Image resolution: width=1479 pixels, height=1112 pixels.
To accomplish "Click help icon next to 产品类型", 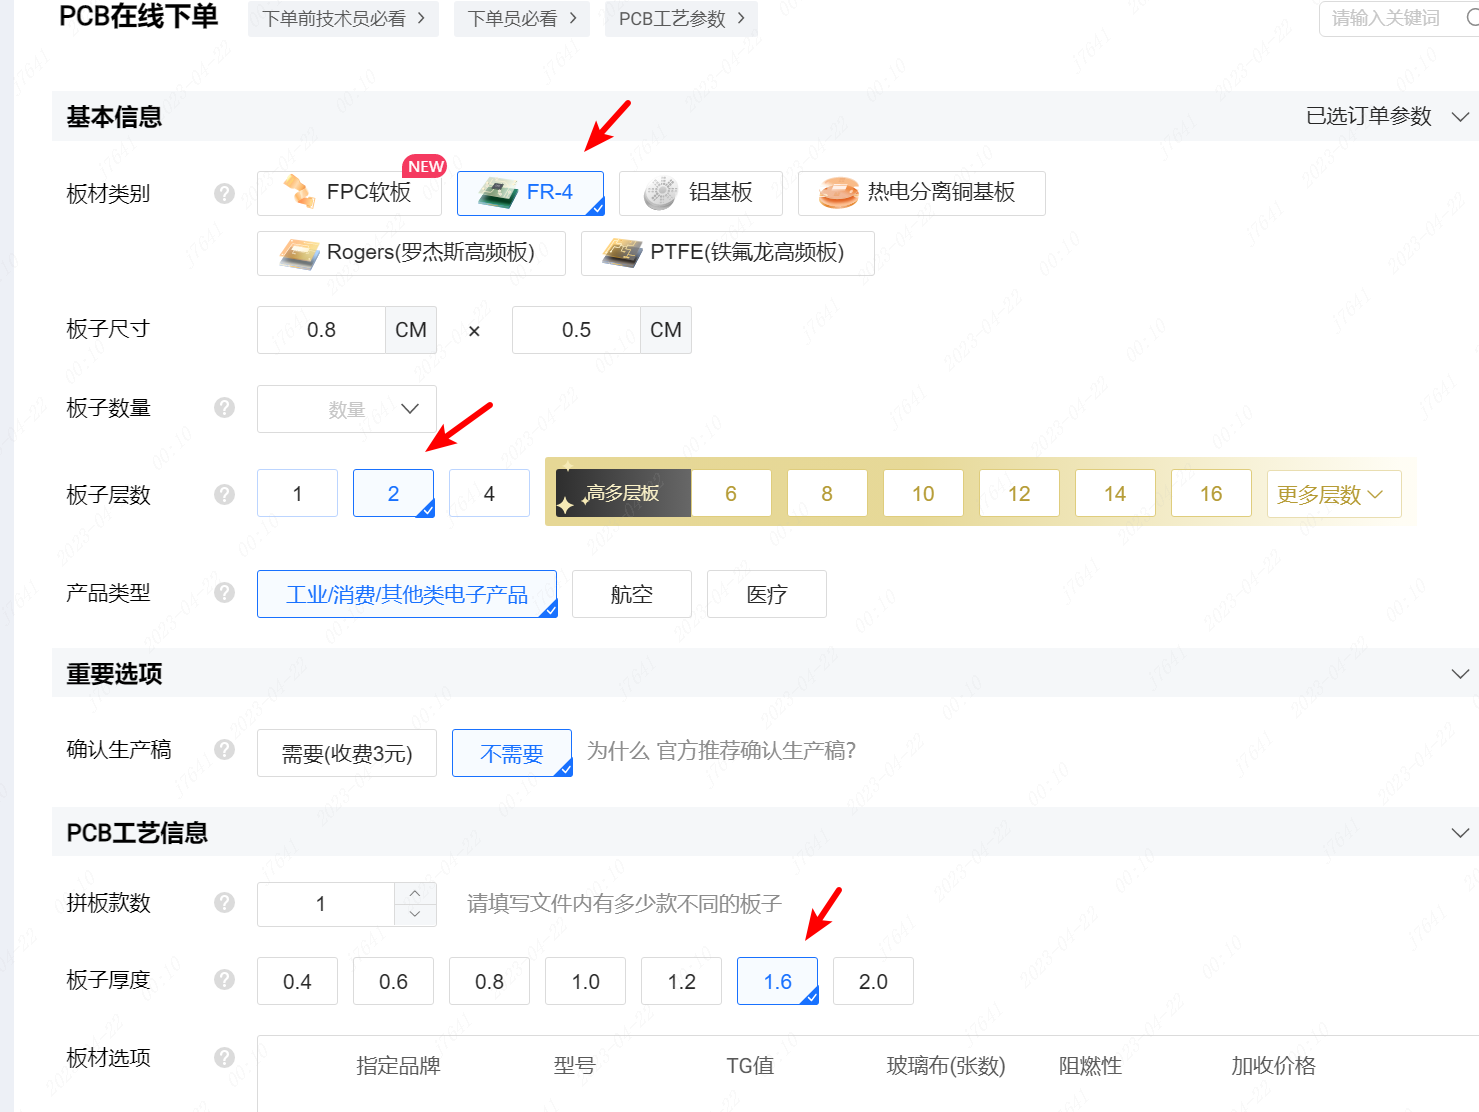I will pyautogui.click(x=224, y=592).
